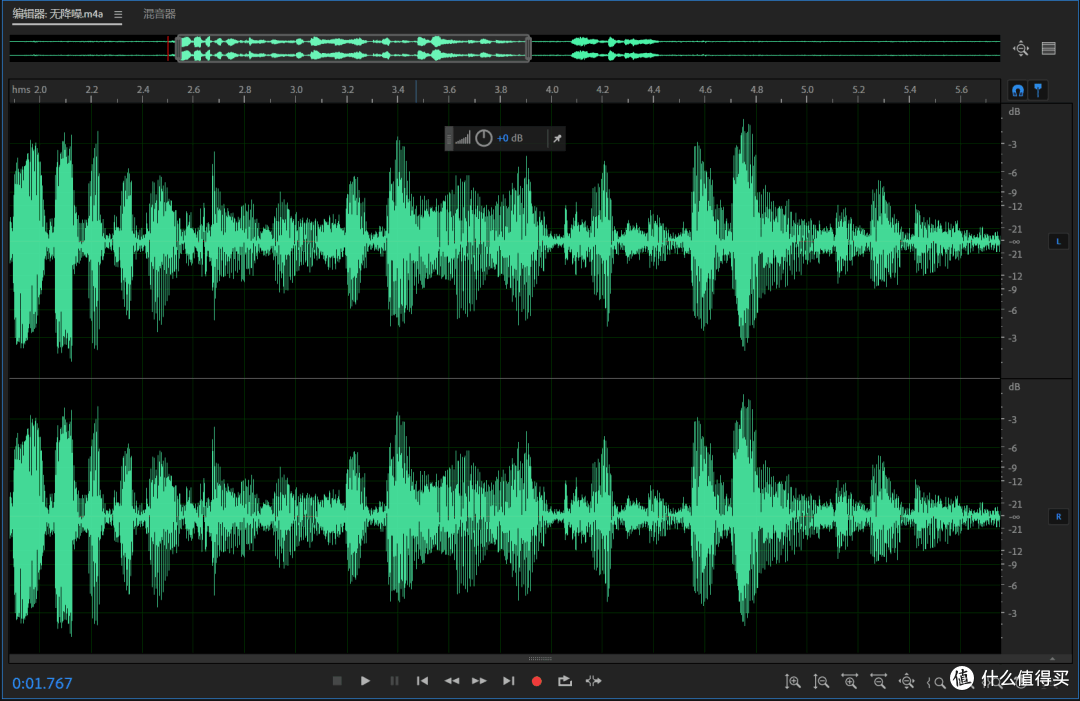This screenshot has height=701, width=1080.
Task: Click the panel resize grip below waveform
Action: [539, 658]
